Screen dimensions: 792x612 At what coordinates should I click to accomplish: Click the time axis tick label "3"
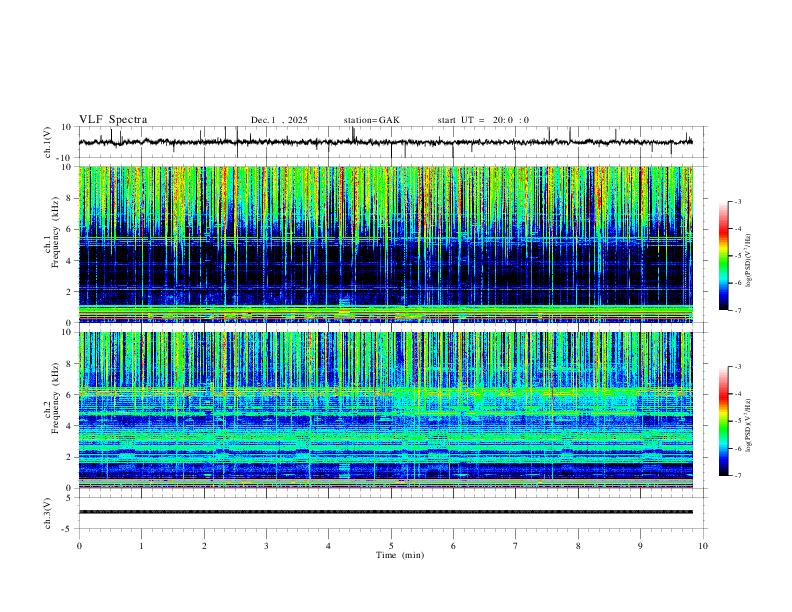(266, 546)
